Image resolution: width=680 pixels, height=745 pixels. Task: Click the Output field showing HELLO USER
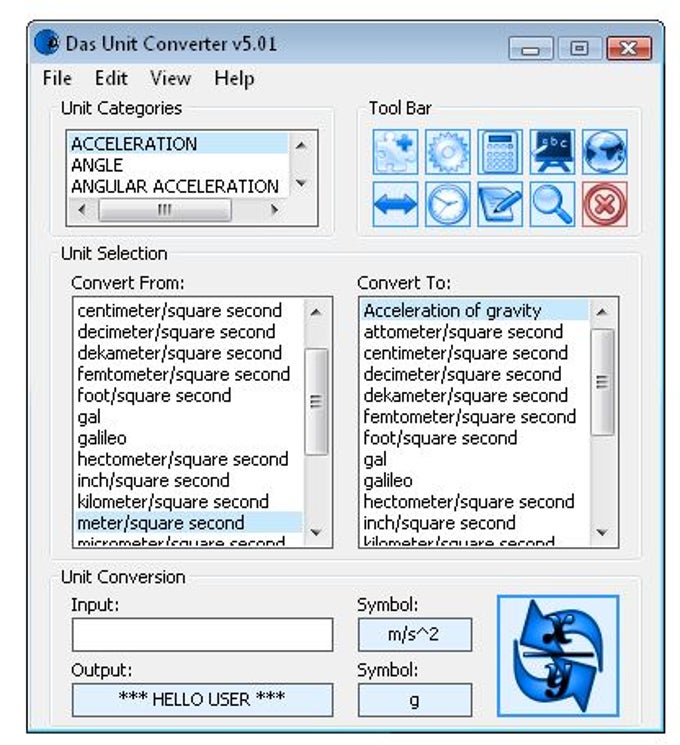tap(202, 700)
